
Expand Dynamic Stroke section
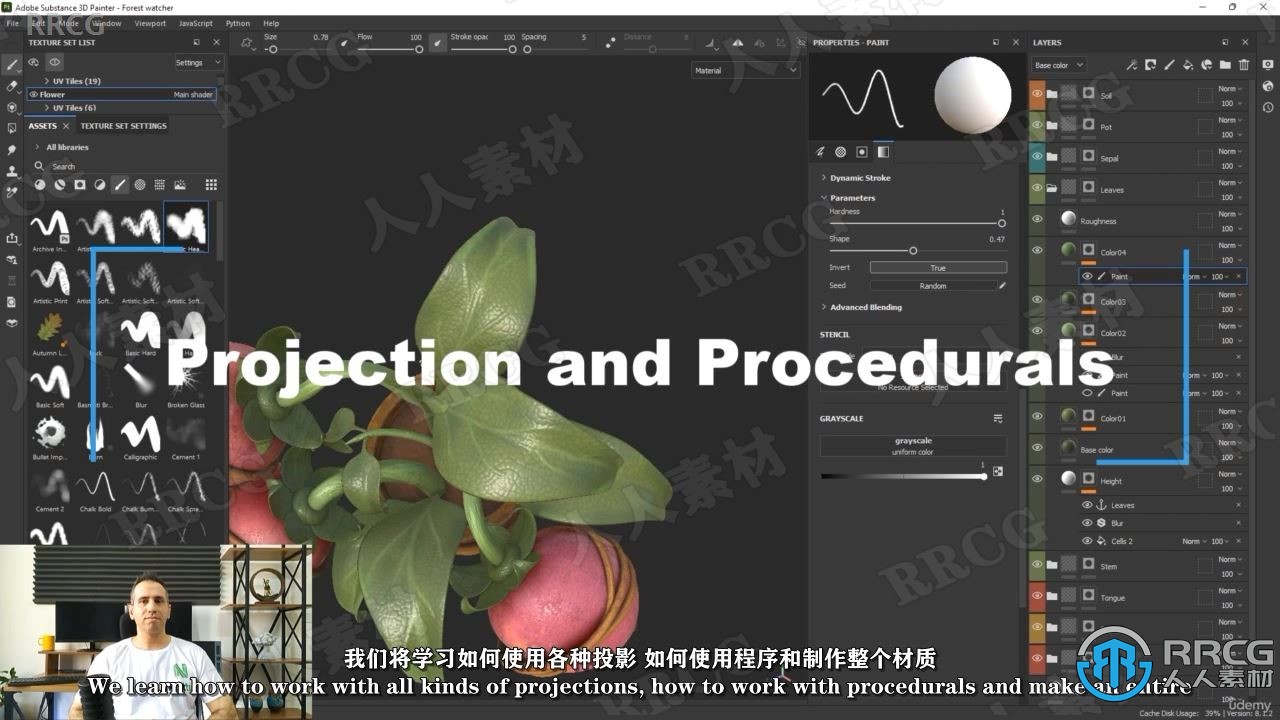pyautogui.click(x=824, y=178)
